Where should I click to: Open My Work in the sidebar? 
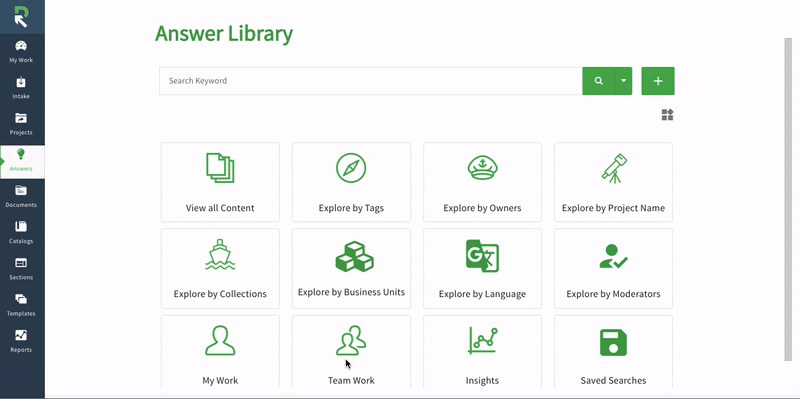(21, 52)
